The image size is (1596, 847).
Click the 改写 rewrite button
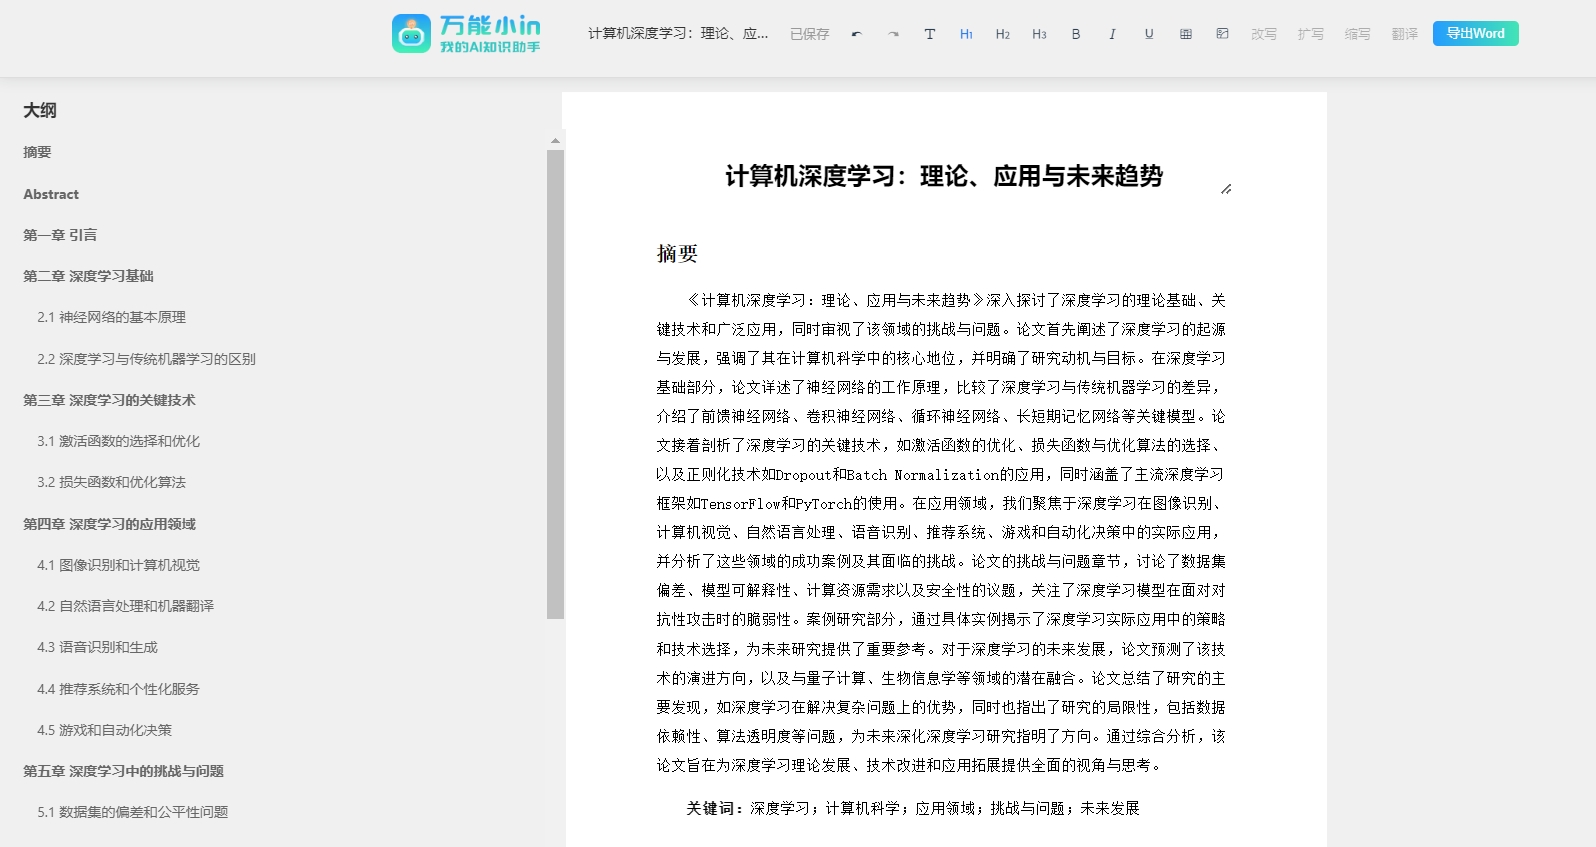[x=1264, y=34]
